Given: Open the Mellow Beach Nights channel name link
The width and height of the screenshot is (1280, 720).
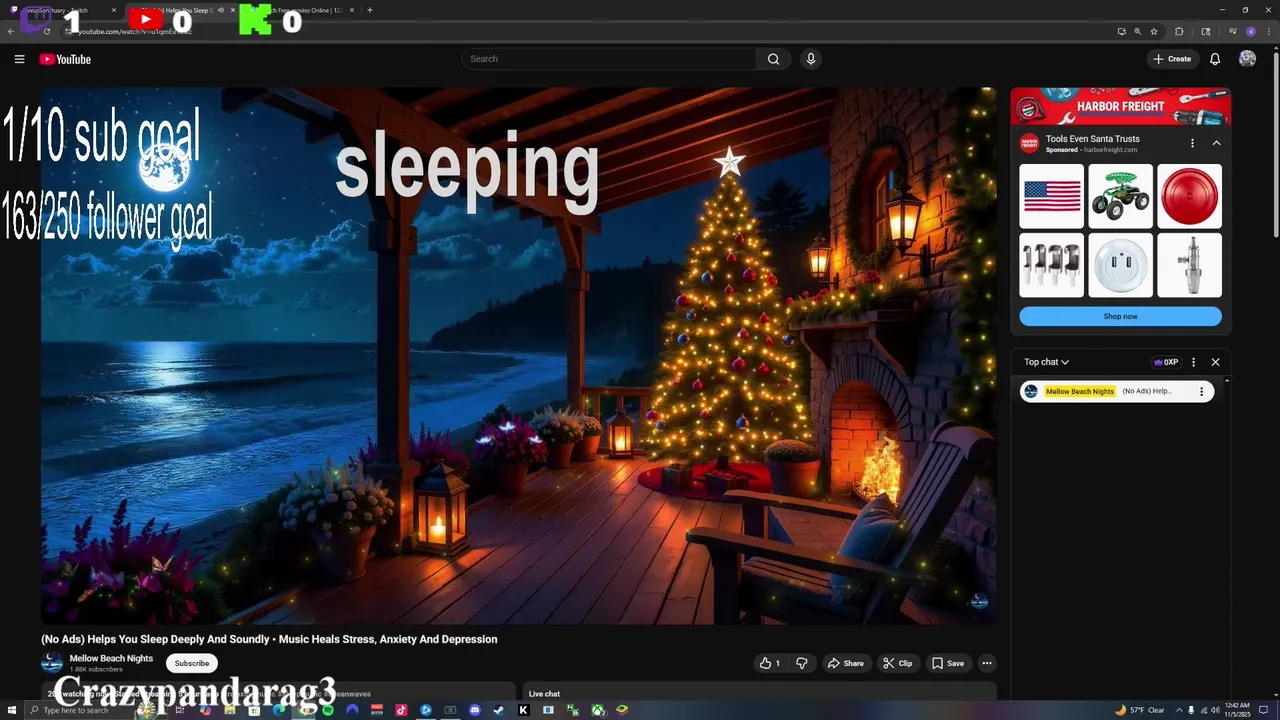Looking at the screenshot, I should tap(111, 658).
